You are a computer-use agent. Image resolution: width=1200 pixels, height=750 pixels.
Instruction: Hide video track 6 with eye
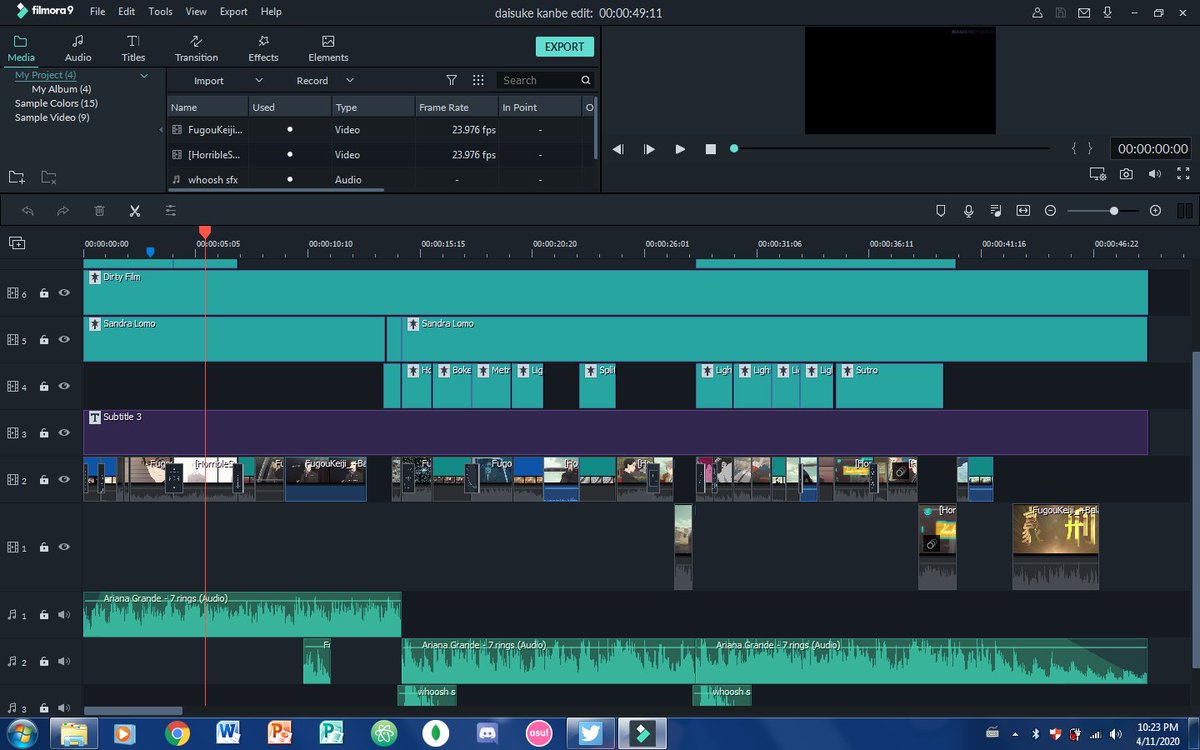click(x=64, y=293)
